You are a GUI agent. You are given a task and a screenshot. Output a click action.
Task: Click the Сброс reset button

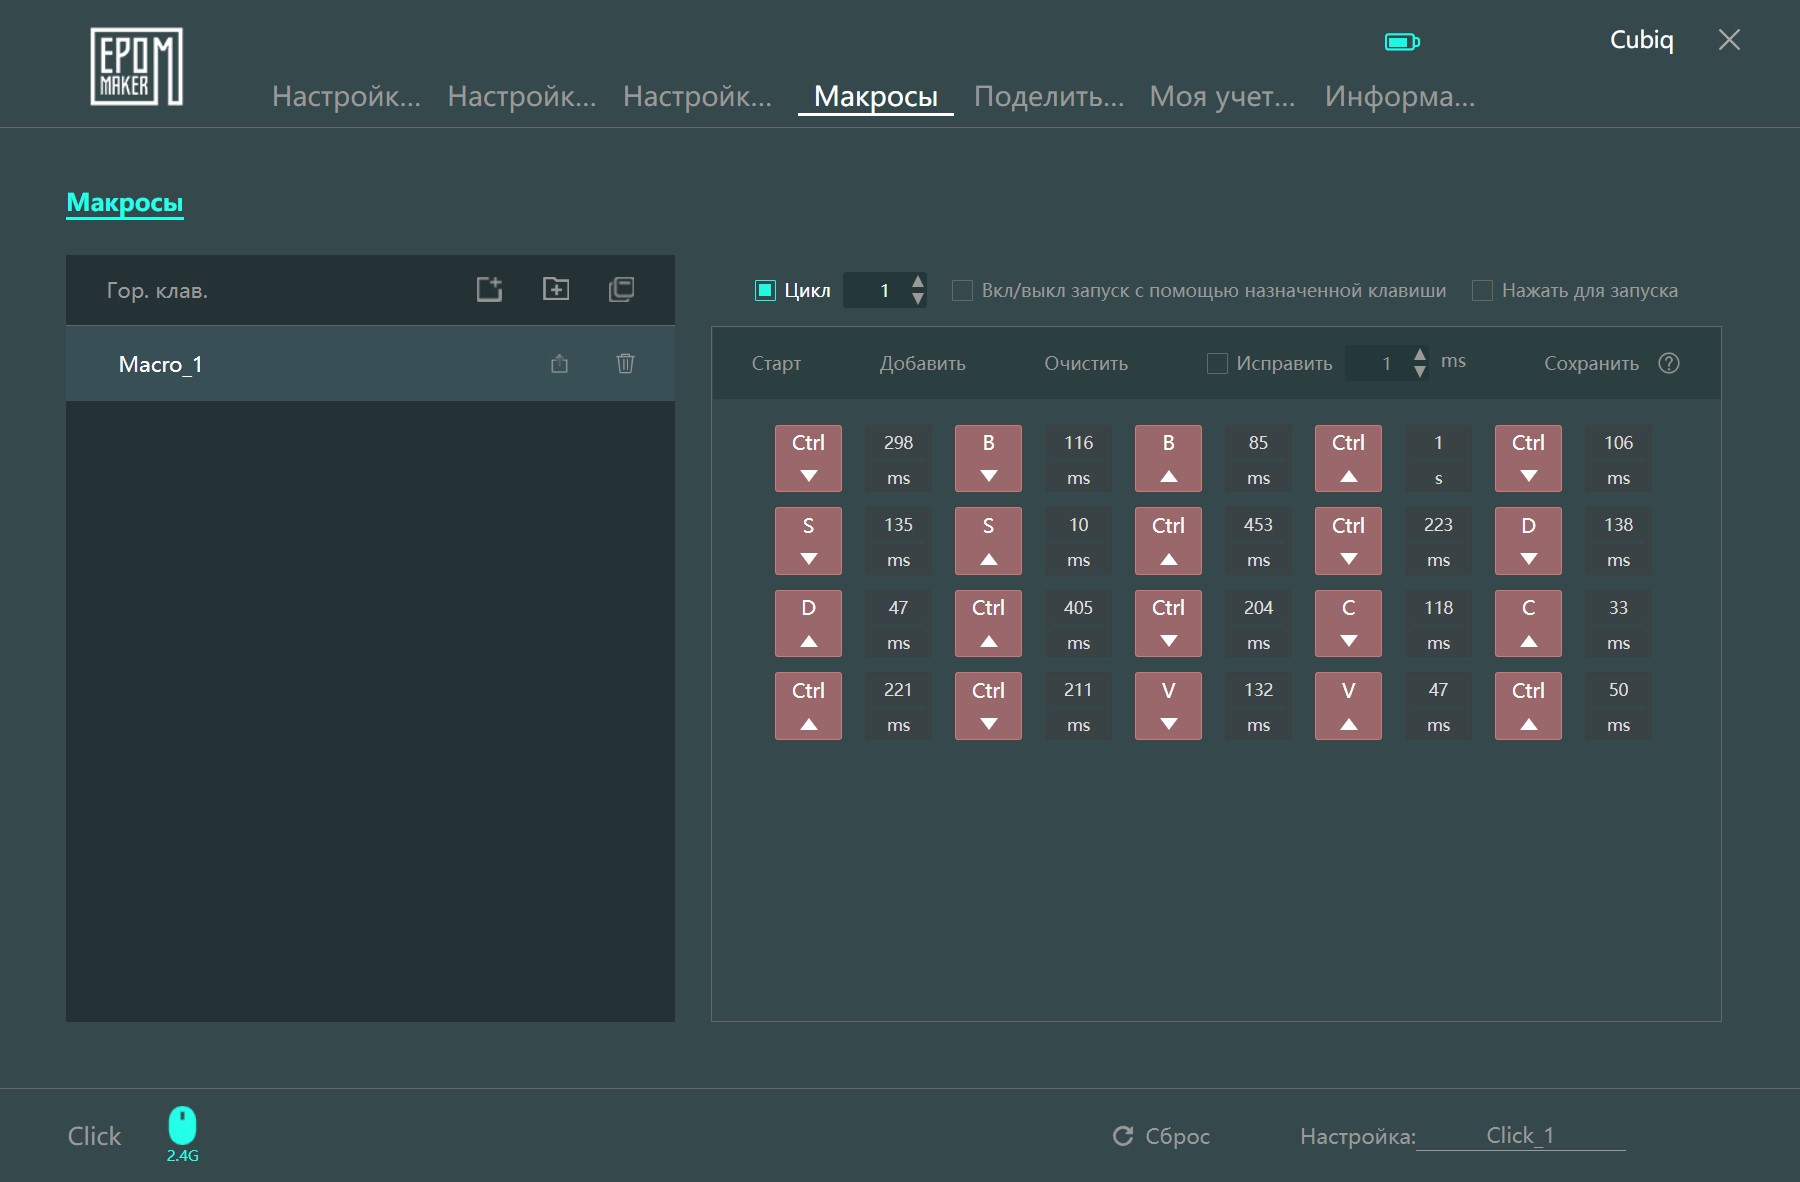click(1177, 1136)
